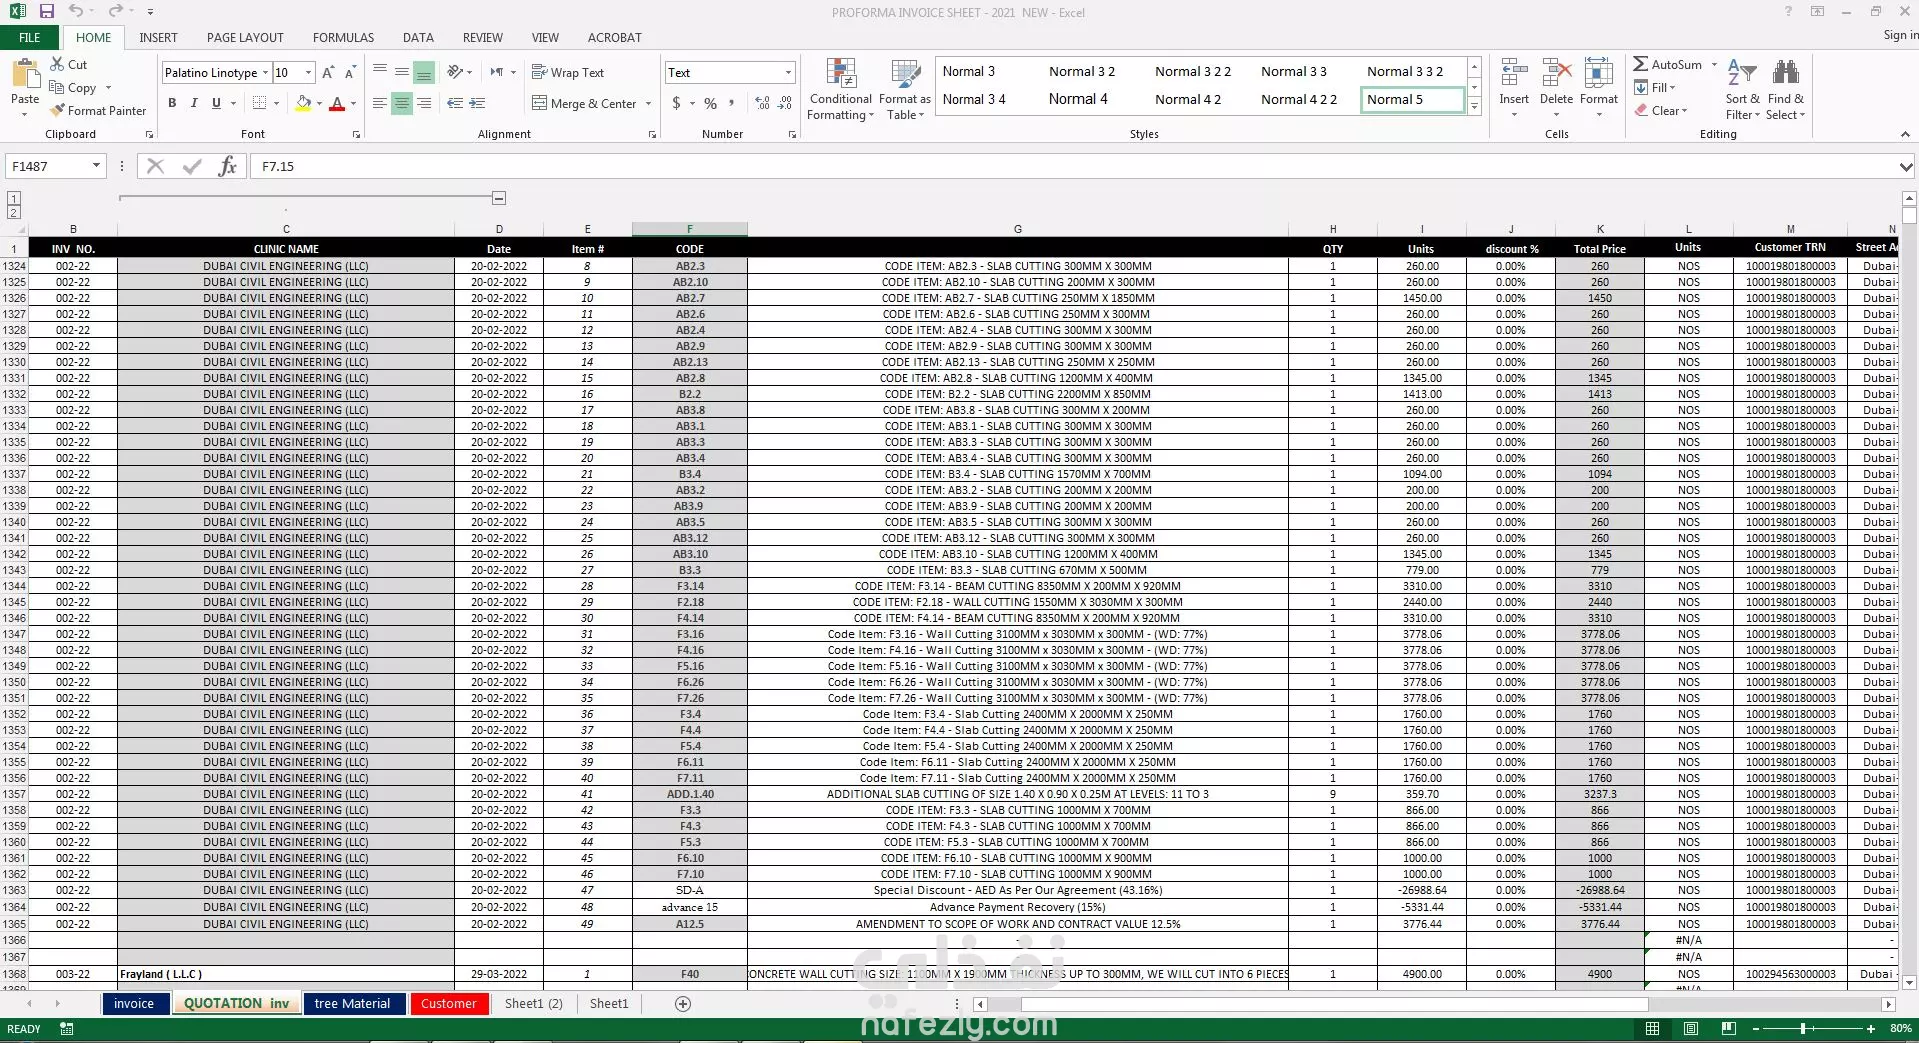The height and width of the screenshot is (1043, 1919).
Task: Click the zoom slider handle
Action: [1803, 1028]
